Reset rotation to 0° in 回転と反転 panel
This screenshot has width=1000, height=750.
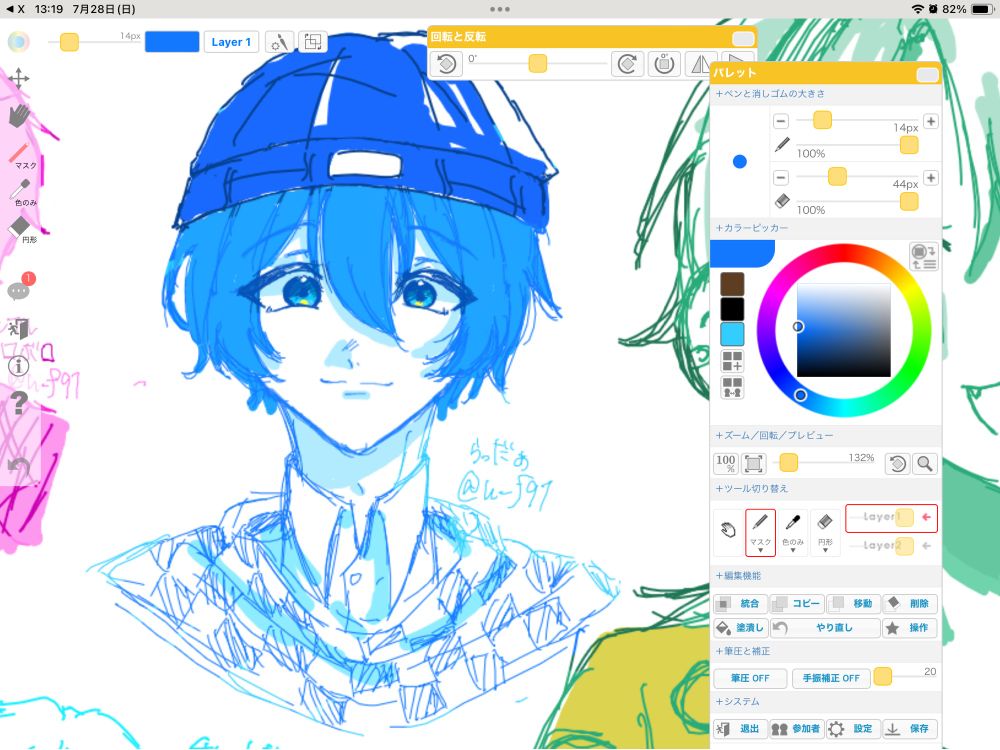tap(664, 64)
